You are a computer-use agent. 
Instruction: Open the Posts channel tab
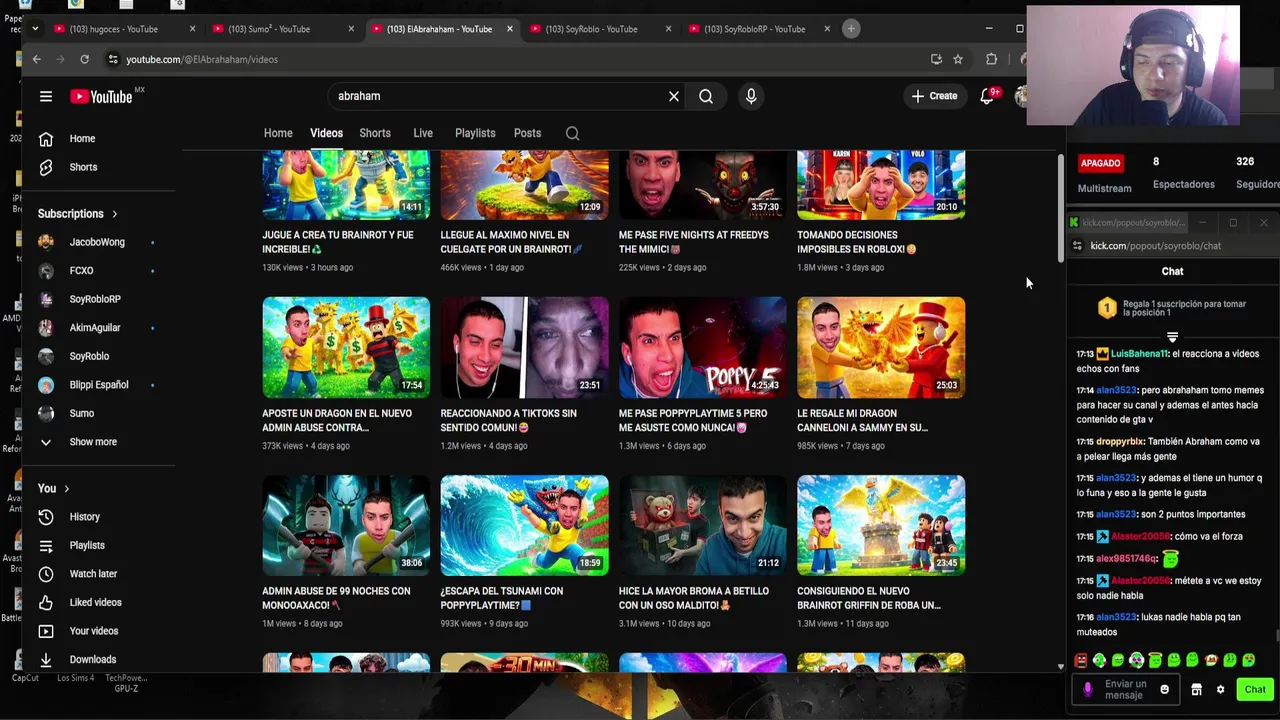[x=527, y=133]
